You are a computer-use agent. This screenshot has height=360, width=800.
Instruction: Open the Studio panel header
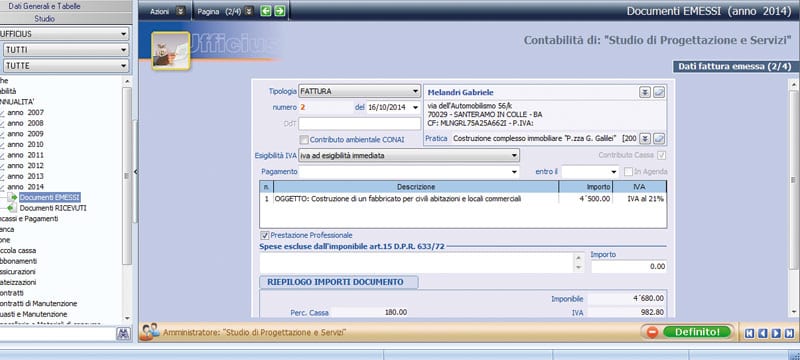(x=44, y=18)
